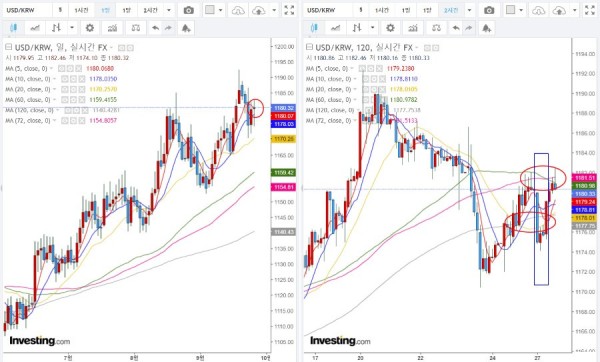The width and height of the screenshot is (600, 362).
Task: Open layout swatch dropdown arrow, left chart
Action: coord(220,10)
